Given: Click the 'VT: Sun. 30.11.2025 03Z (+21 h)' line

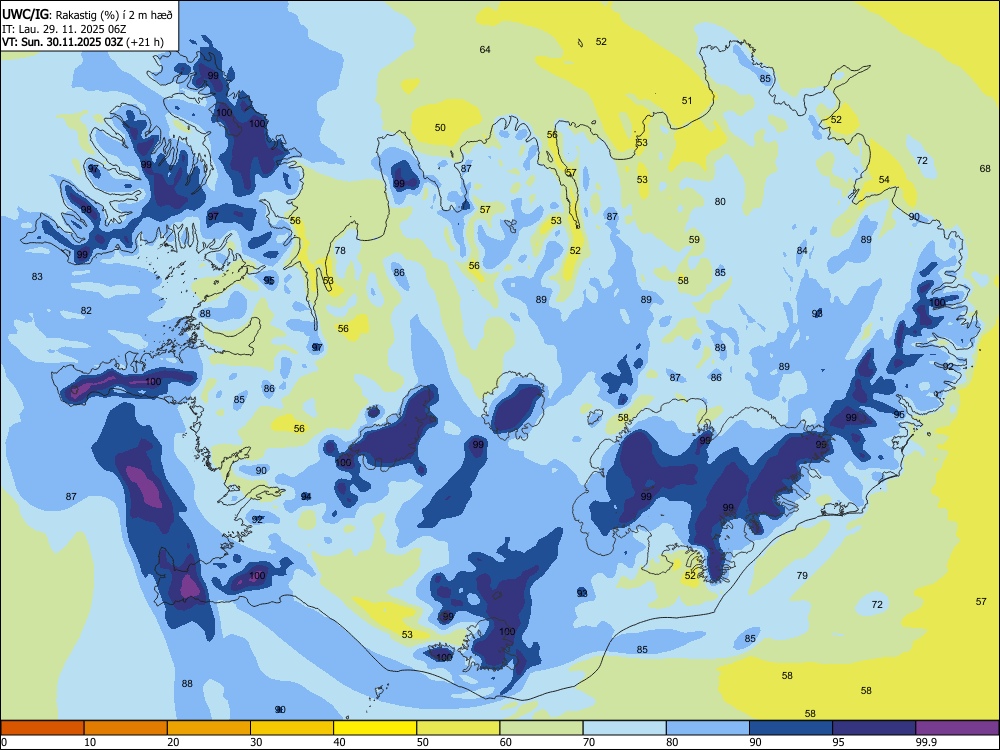Looking at the screenshot, I should click(83, 42).
